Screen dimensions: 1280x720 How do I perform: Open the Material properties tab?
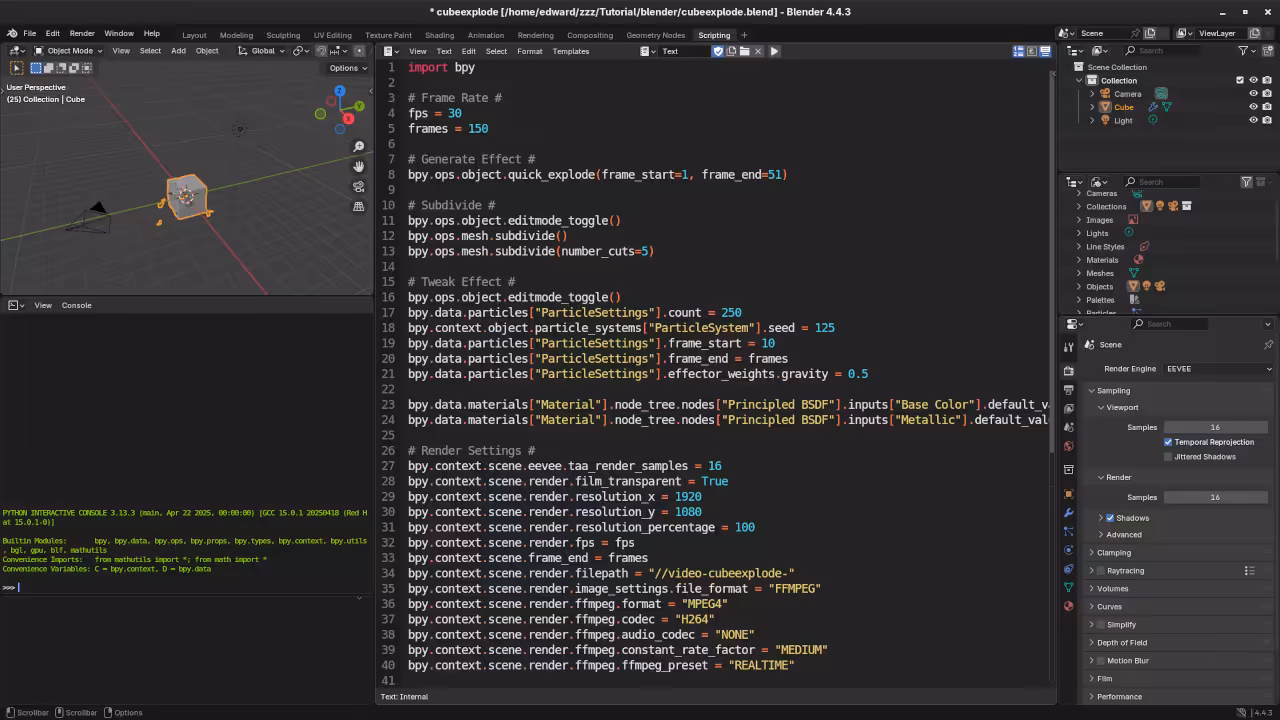point(1068,606)
